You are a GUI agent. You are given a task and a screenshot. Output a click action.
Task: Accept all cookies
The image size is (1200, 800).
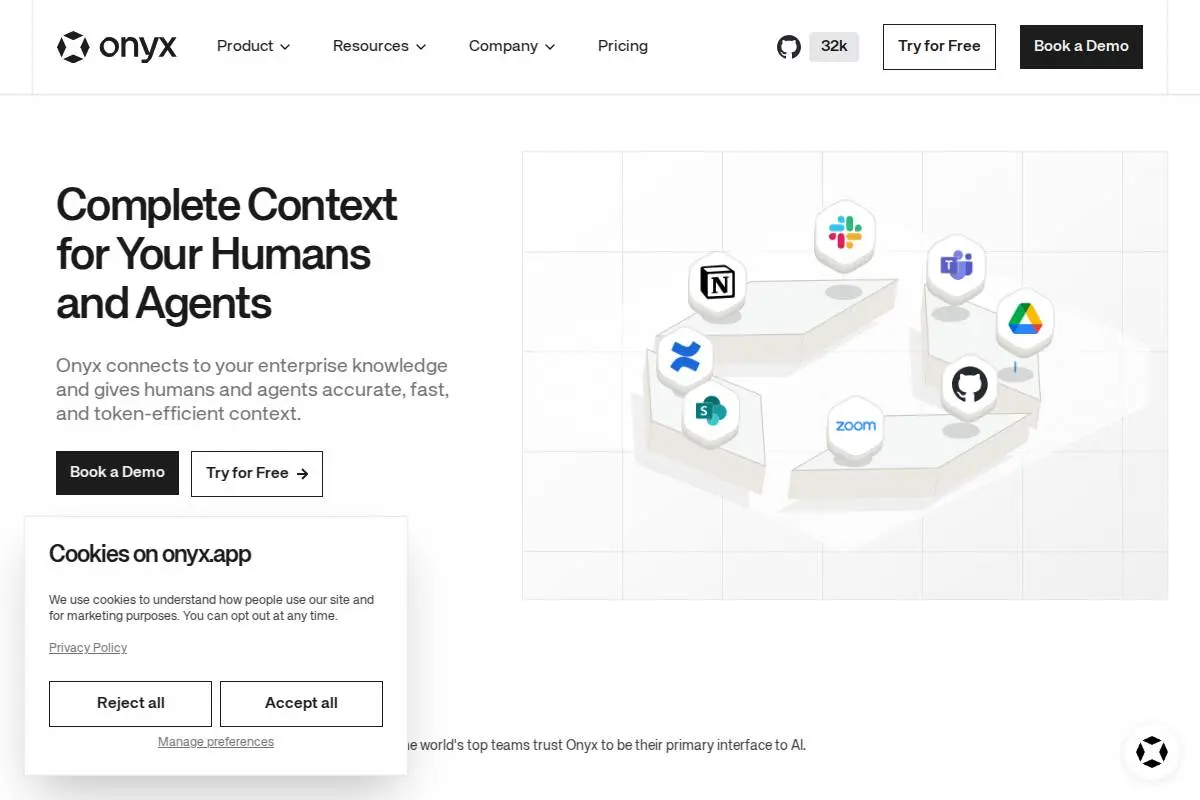coord(301,704)
